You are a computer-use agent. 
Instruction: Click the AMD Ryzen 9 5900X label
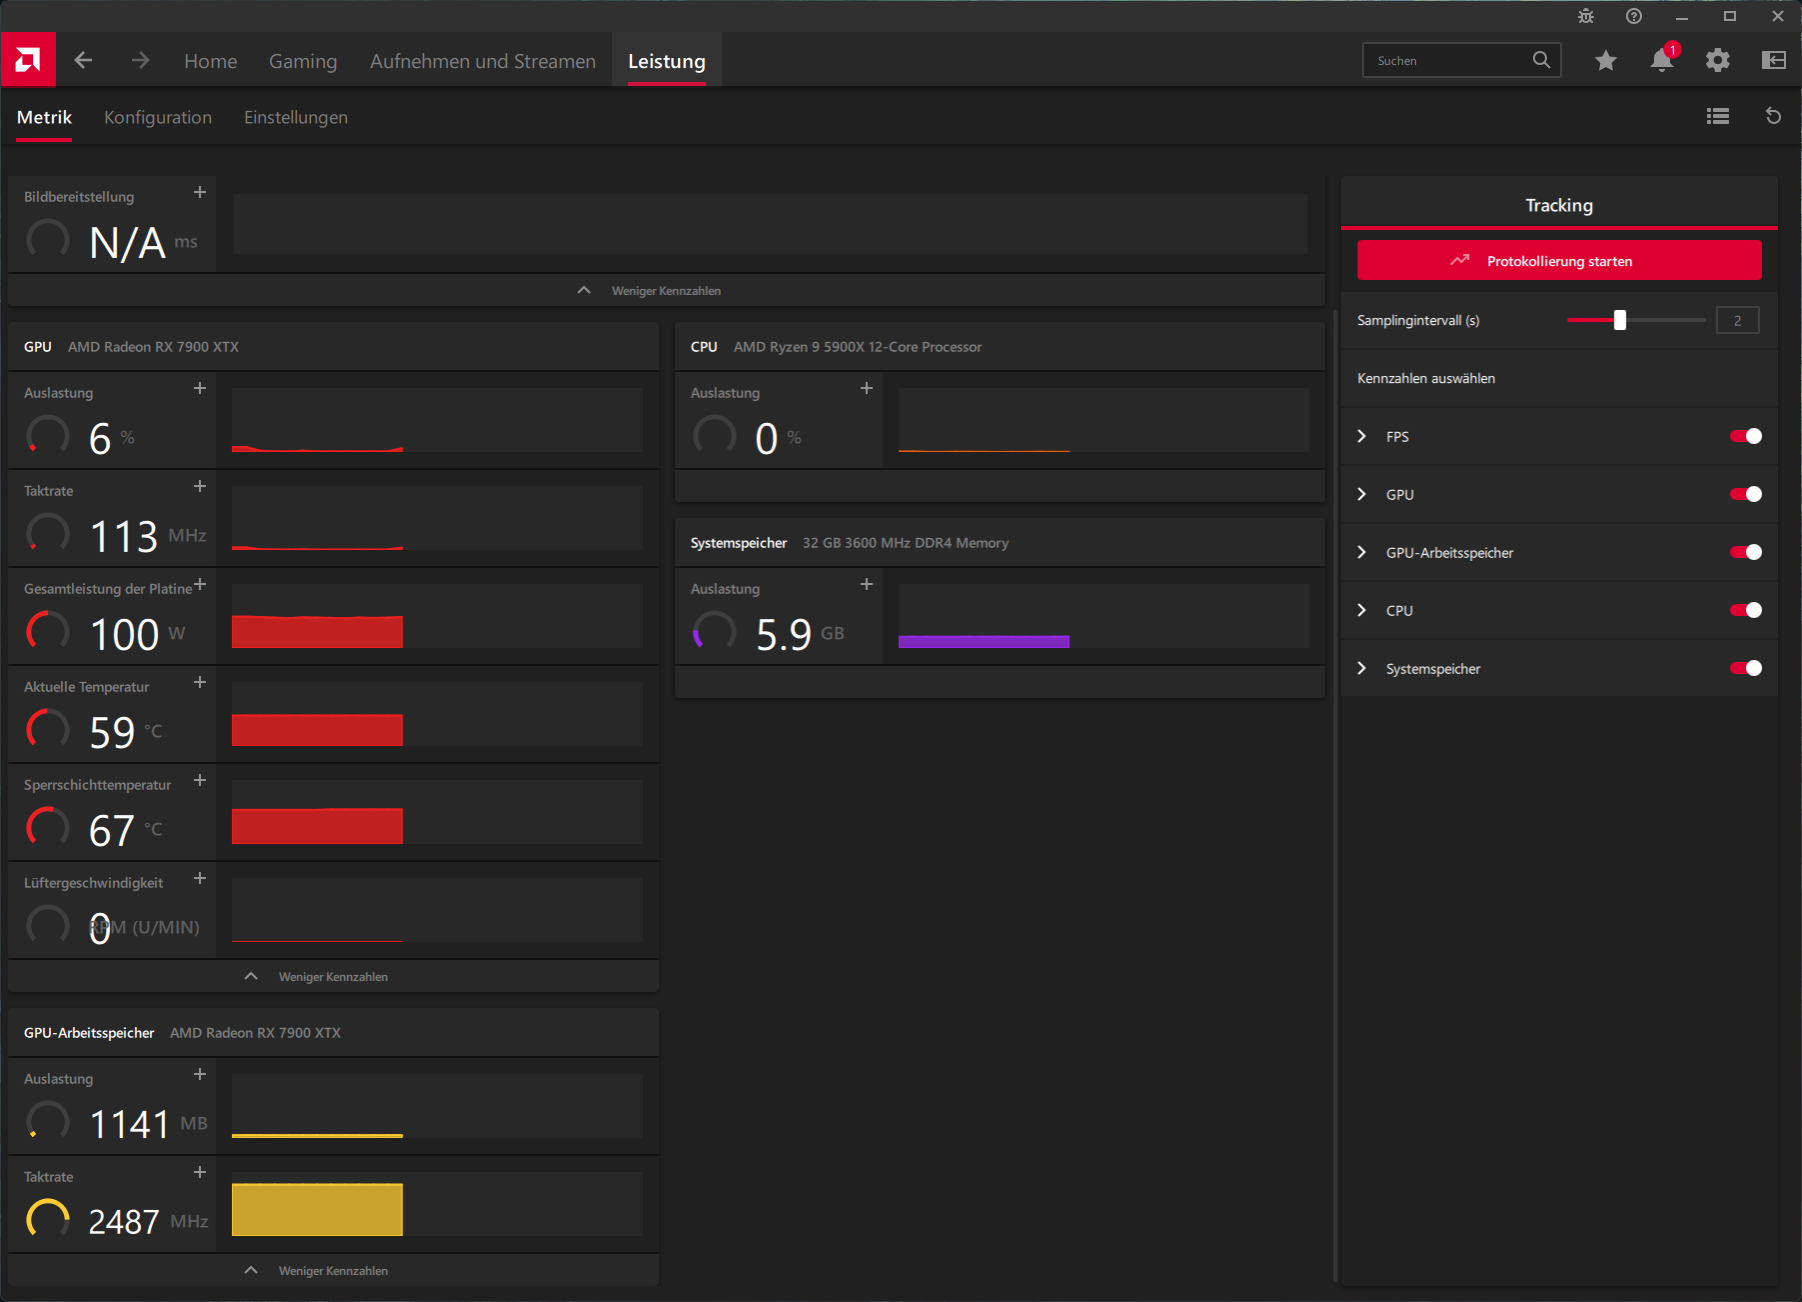[858, 347]
